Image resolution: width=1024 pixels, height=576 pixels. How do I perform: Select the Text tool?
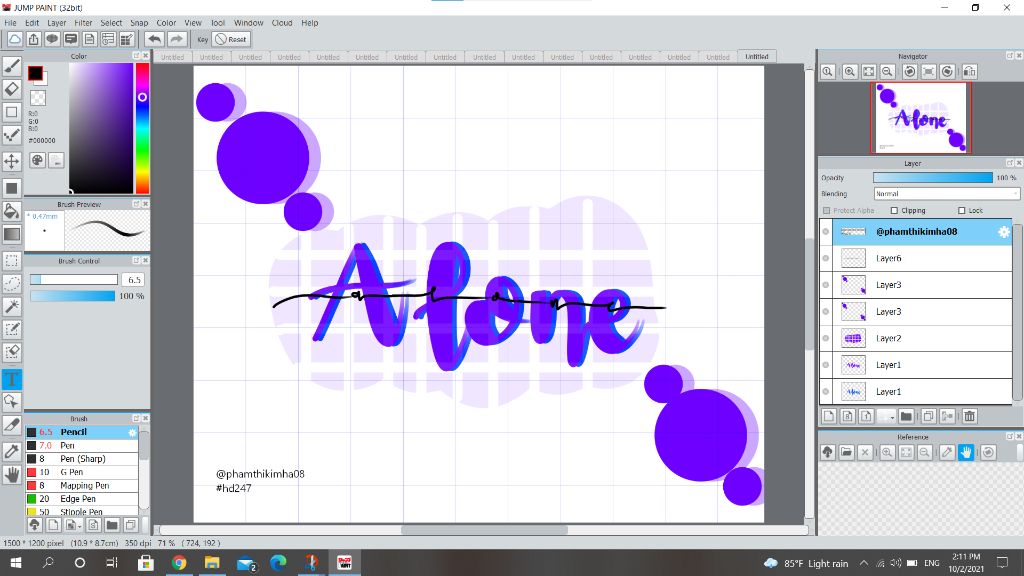(12, 379)
